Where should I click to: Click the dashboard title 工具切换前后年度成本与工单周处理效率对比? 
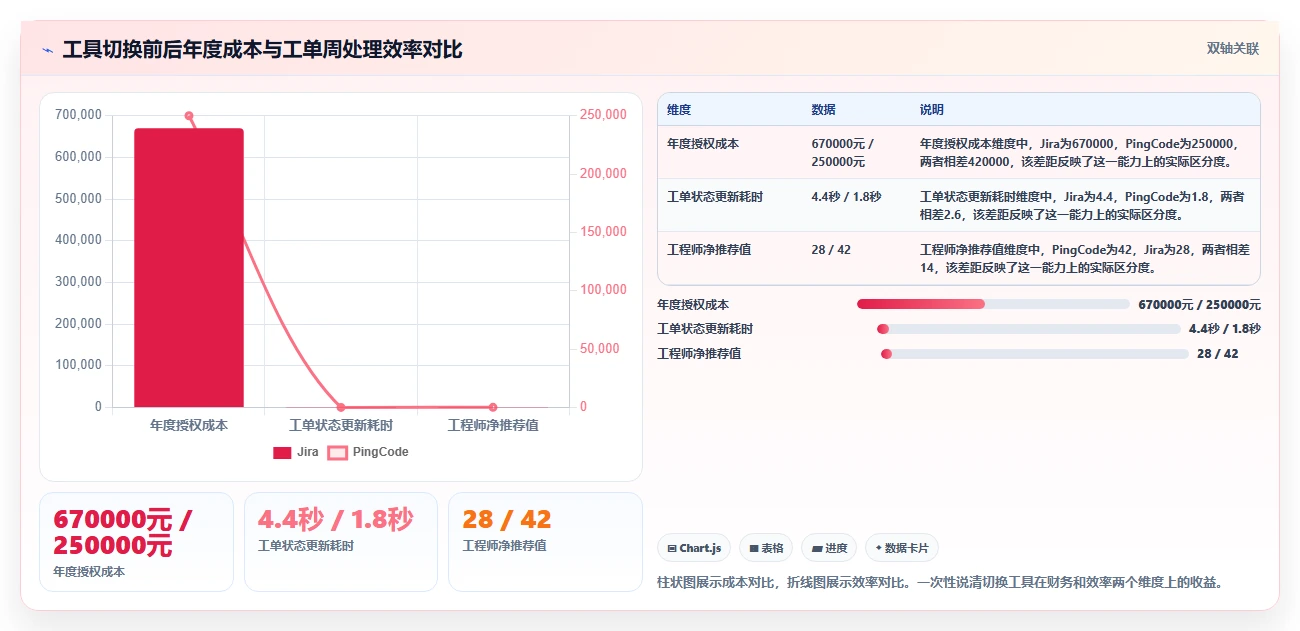pyautogui.click(x=263, y=49)
